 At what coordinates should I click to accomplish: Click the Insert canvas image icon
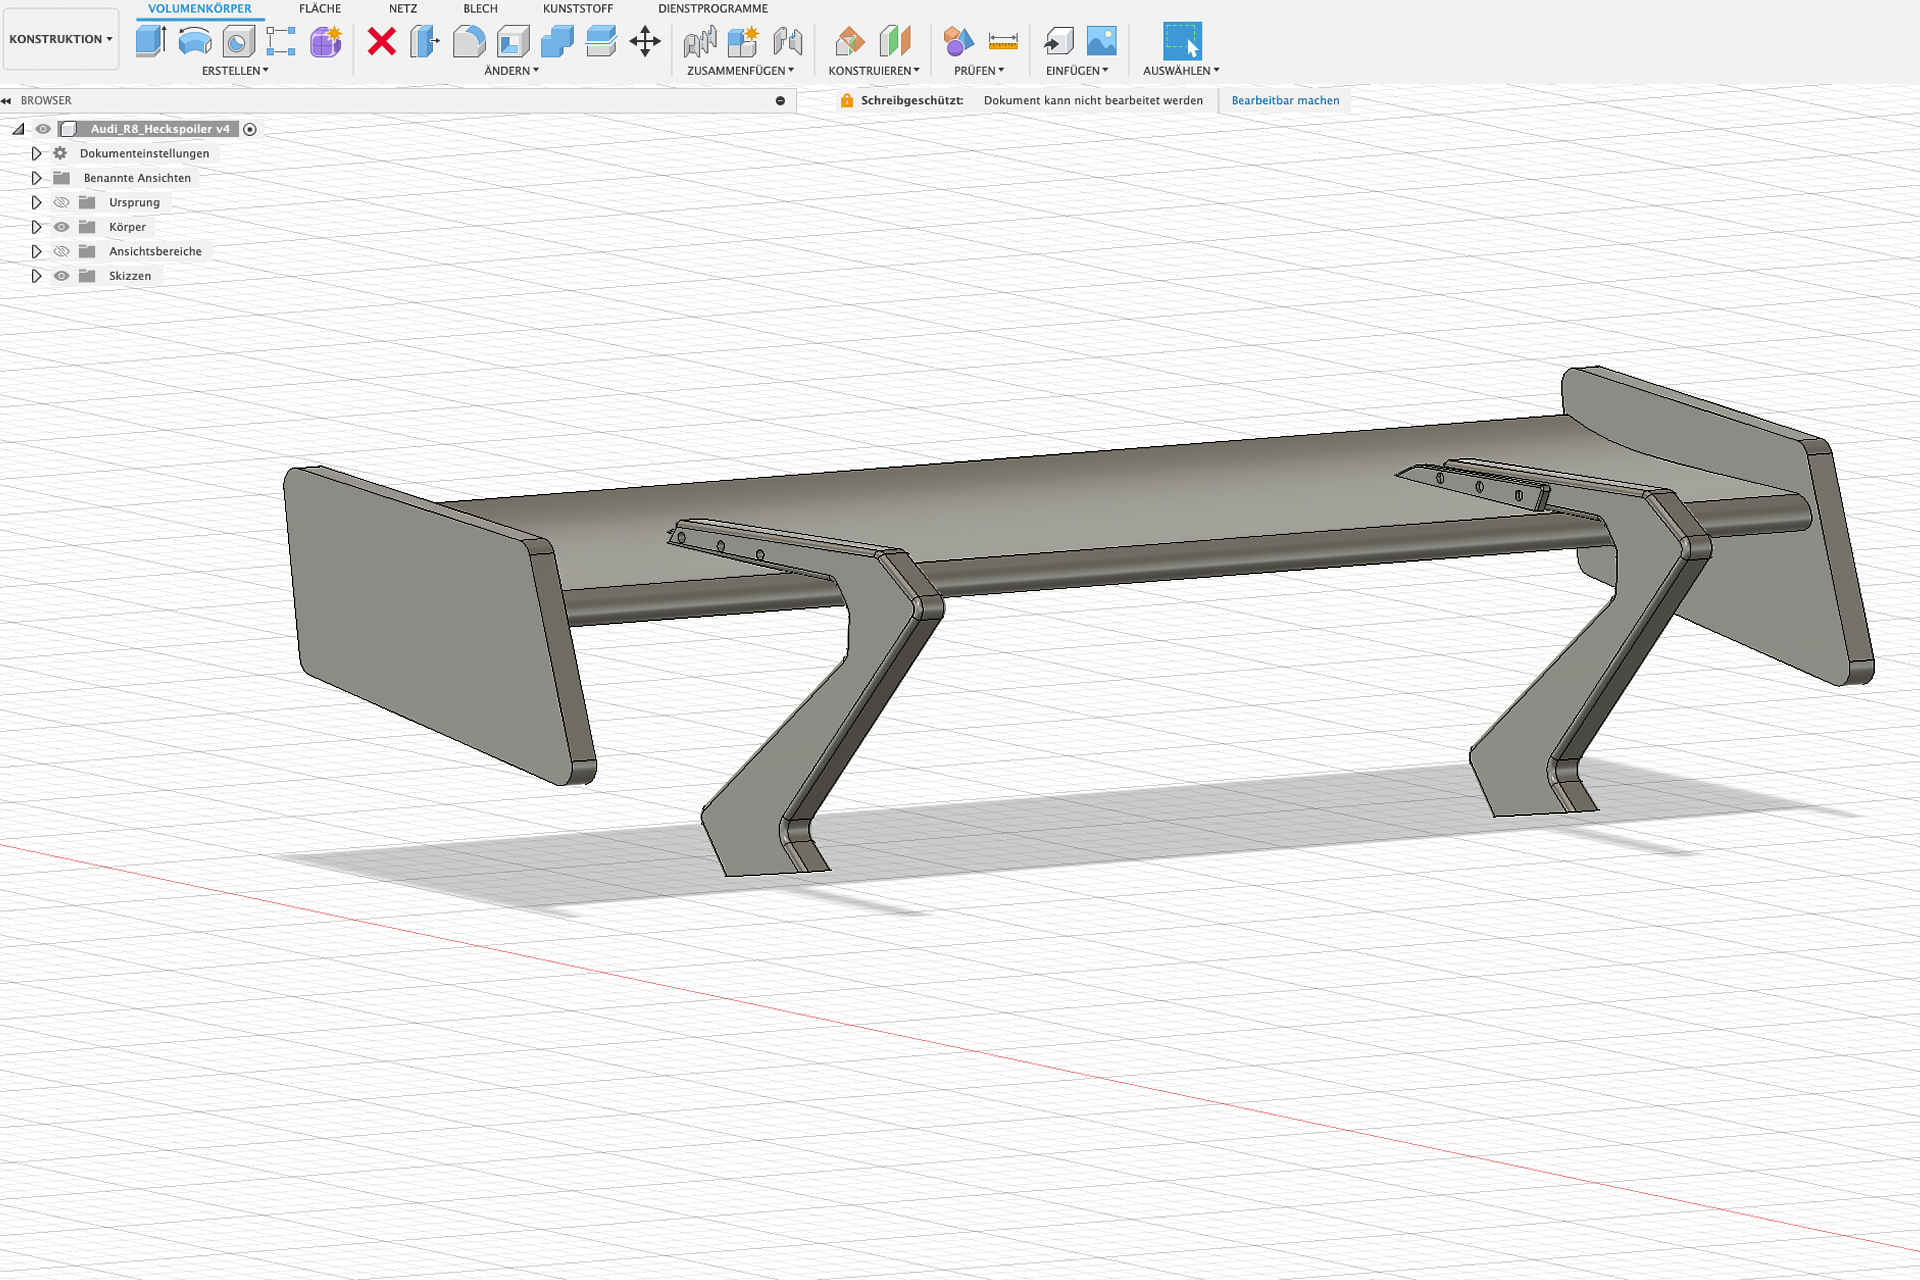tap(1101, 41)
